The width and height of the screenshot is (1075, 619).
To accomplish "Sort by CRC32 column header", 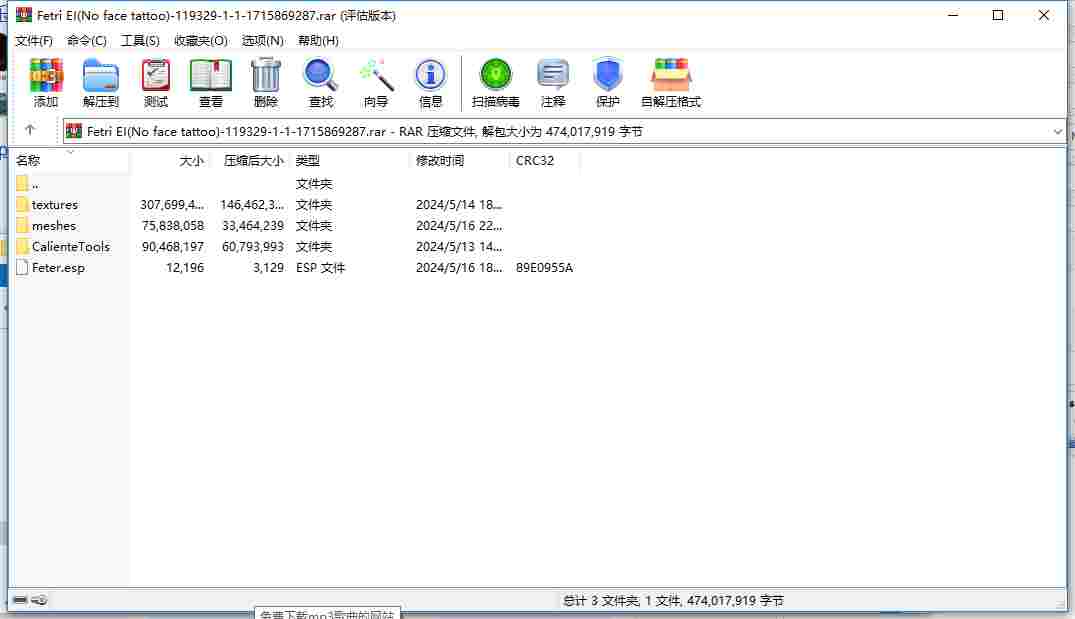I will [x=535, y=160].
